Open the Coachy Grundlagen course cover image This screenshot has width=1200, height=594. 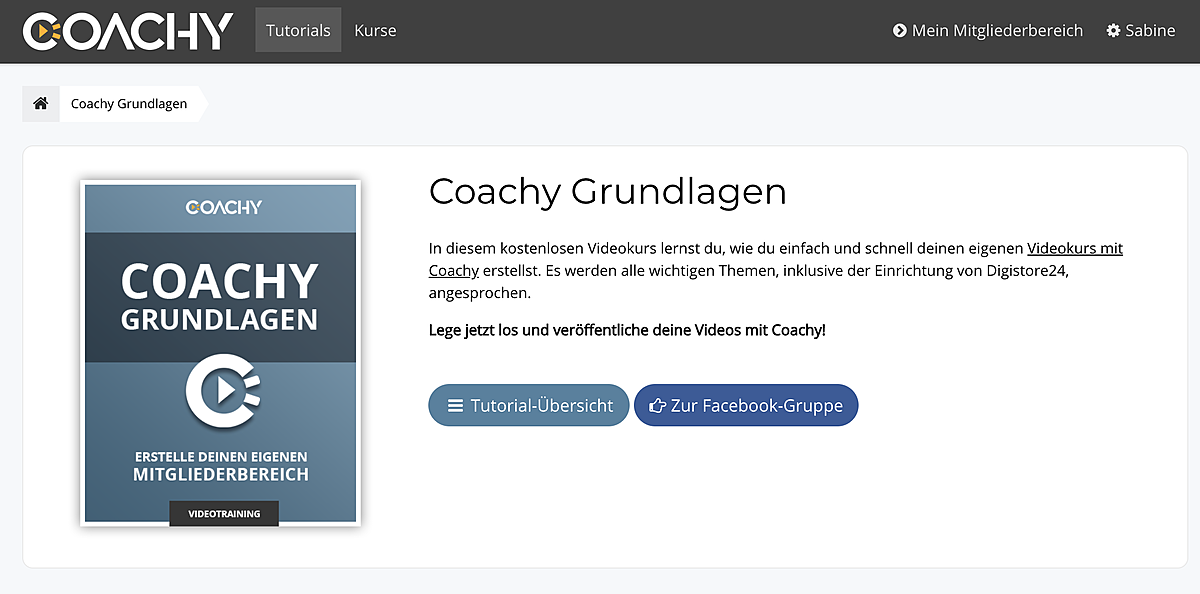[x=220, y=353]
